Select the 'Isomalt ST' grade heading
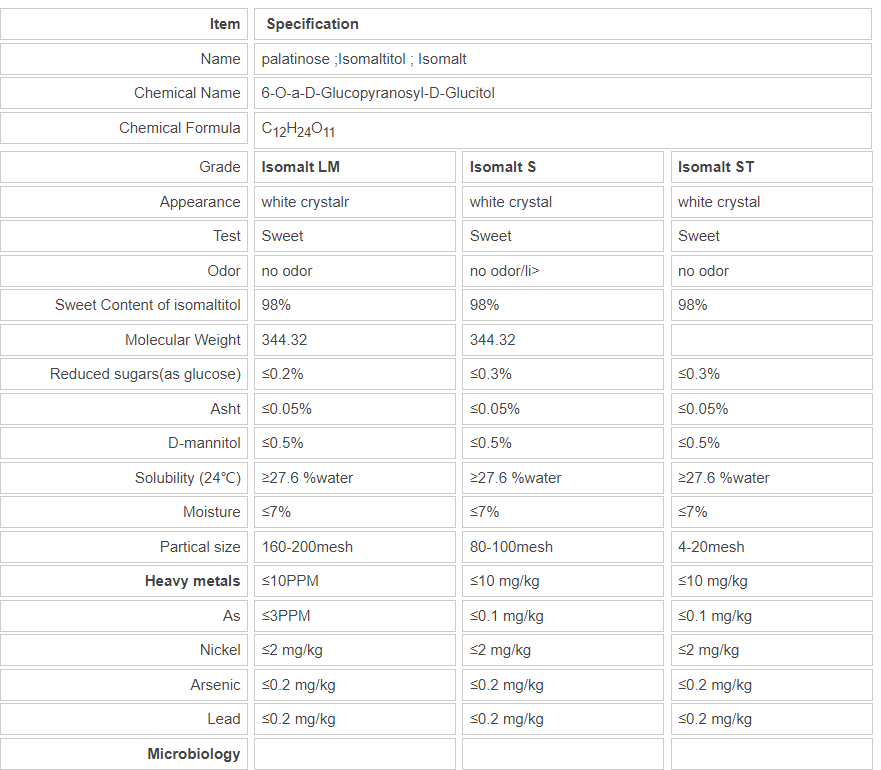The height and width of the screenshot is (770, 881). (x=716, y=167)
